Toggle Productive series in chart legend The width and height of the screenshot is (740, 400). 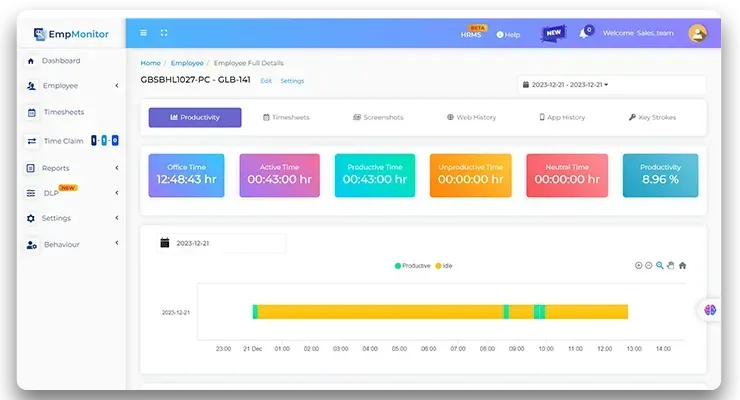pos(412,266)
